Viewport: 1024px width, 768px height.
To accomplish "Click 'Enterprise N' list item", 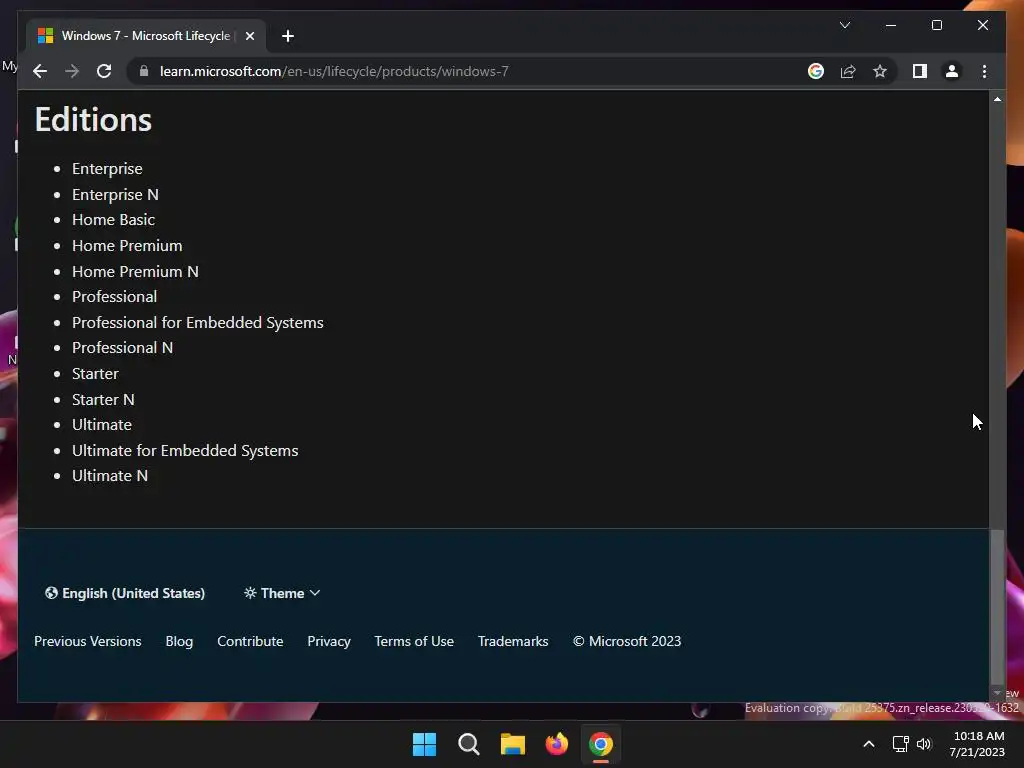I will coord(115,195).
